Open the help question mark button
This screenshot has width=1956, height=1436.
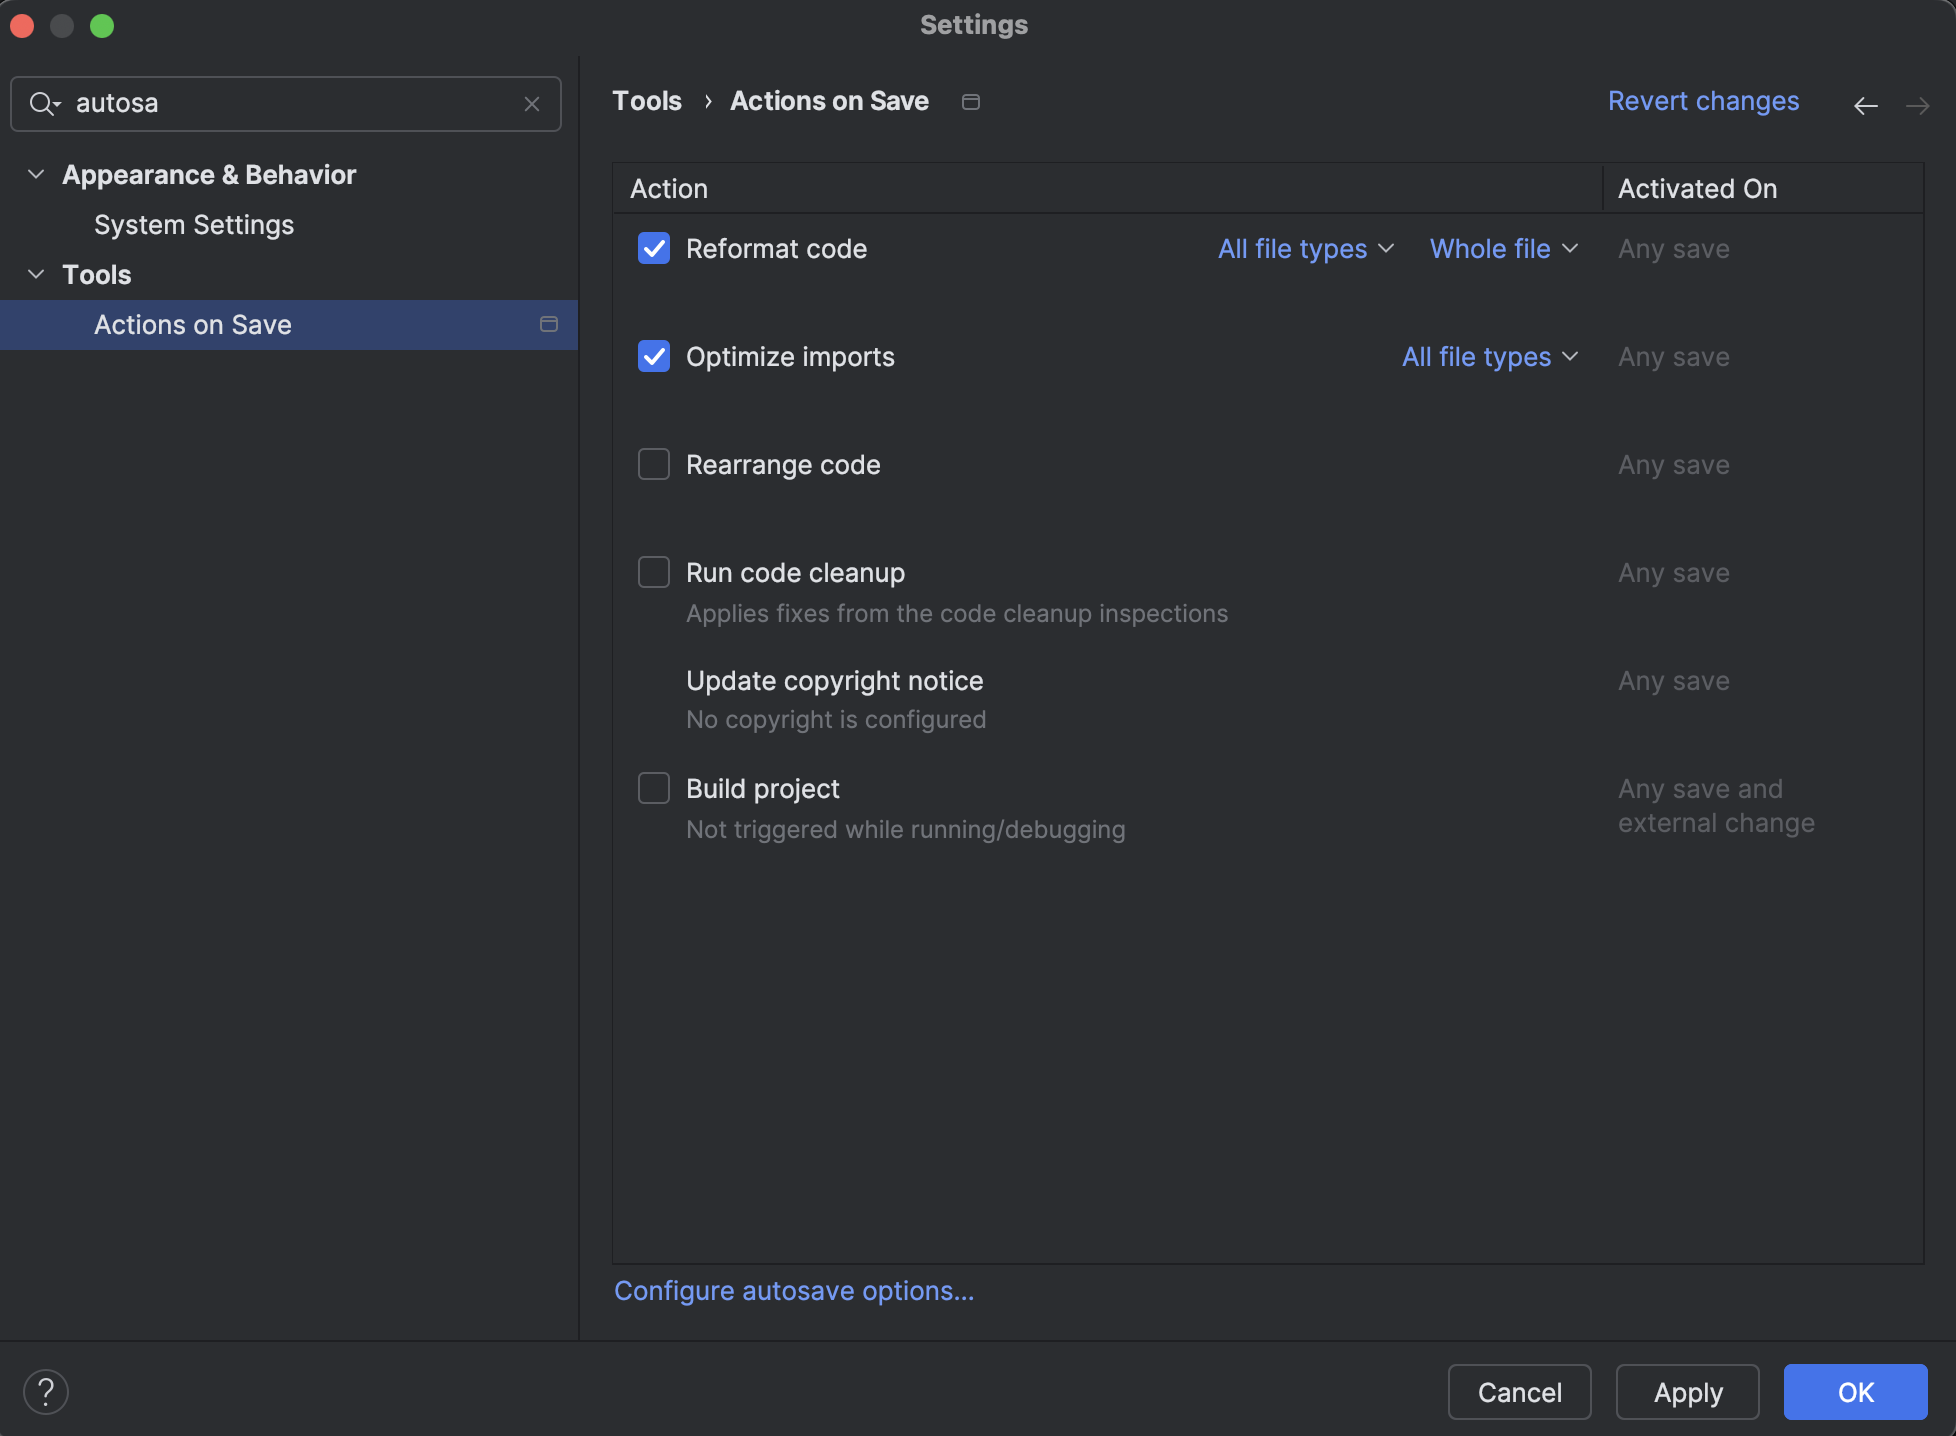[46, 1392]
